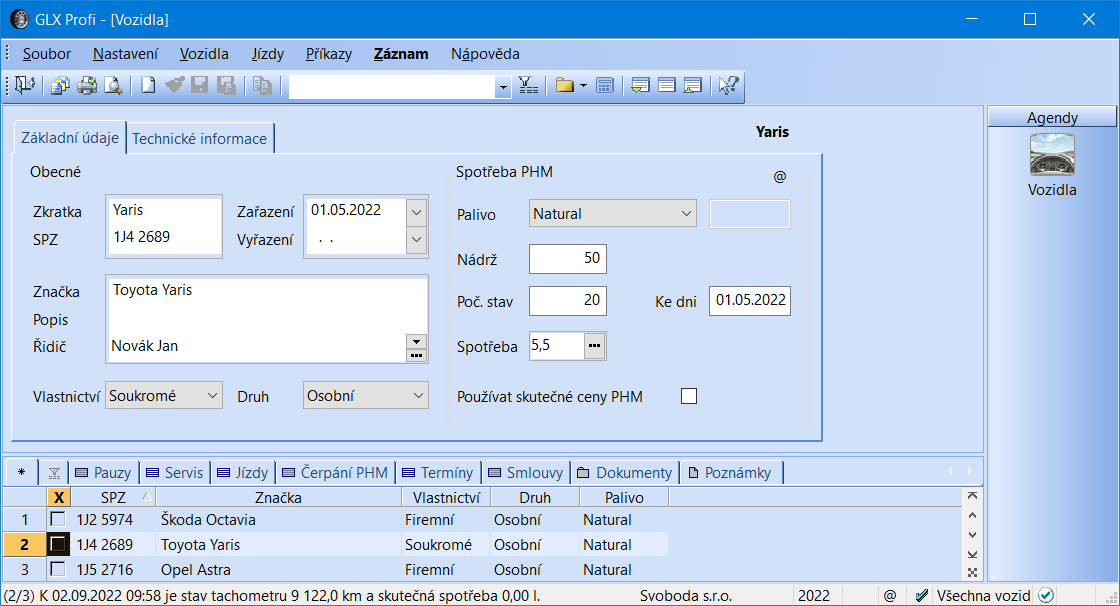Open the Pauzy tab
The height and width of the screenshot is (606, 1120).
pyautogui.click(x=104, y=472)
